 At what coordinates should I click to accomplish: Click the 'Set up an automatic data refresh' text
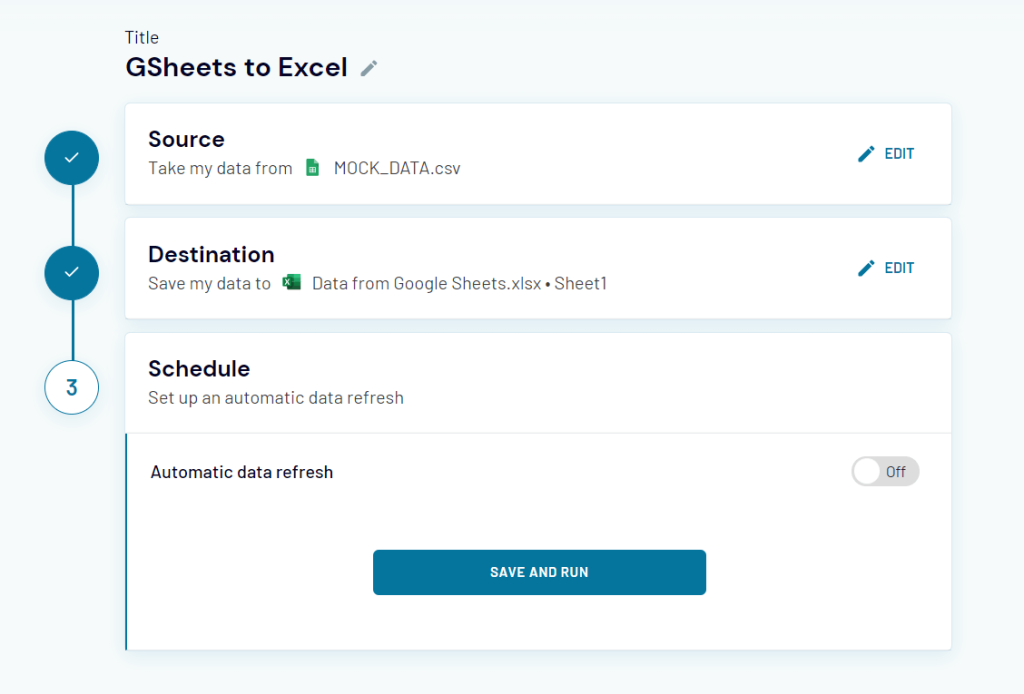(x=276, y=398)
